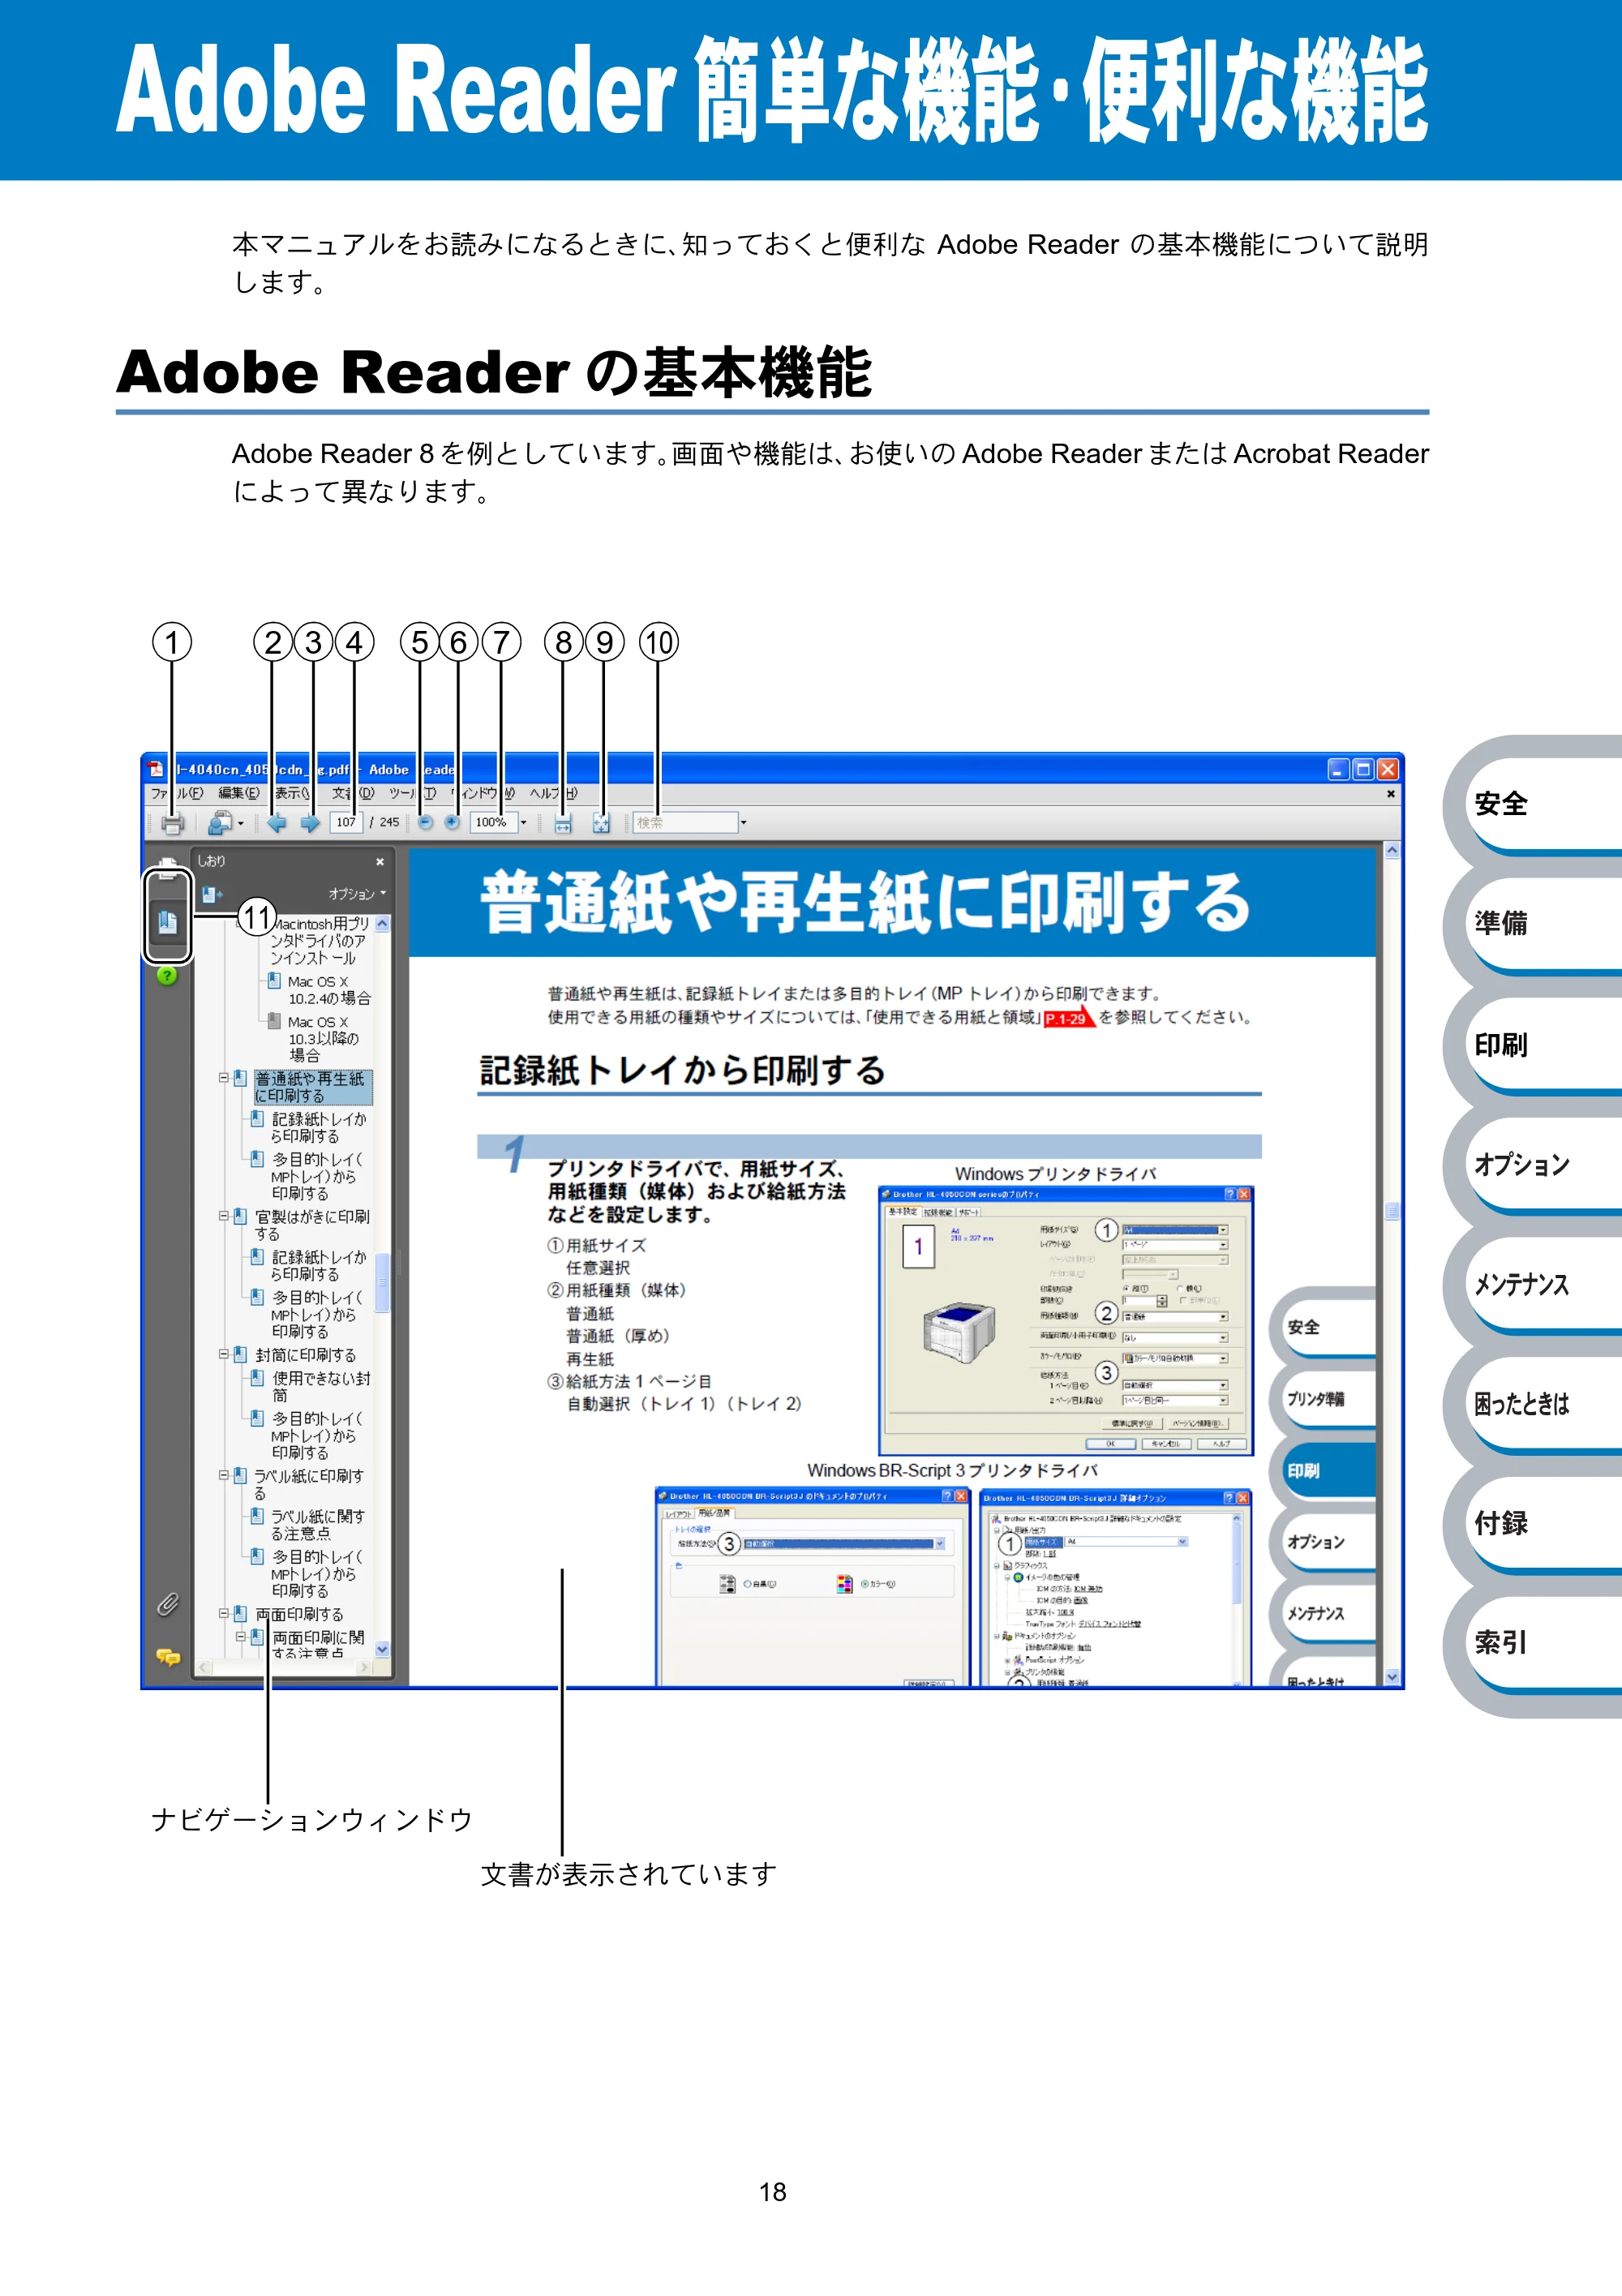Open the オプション dropdown in bookmarks panel
The height and width of the screenshot is (2296, 1622).
pyautogui.click(x=357, y=894)
